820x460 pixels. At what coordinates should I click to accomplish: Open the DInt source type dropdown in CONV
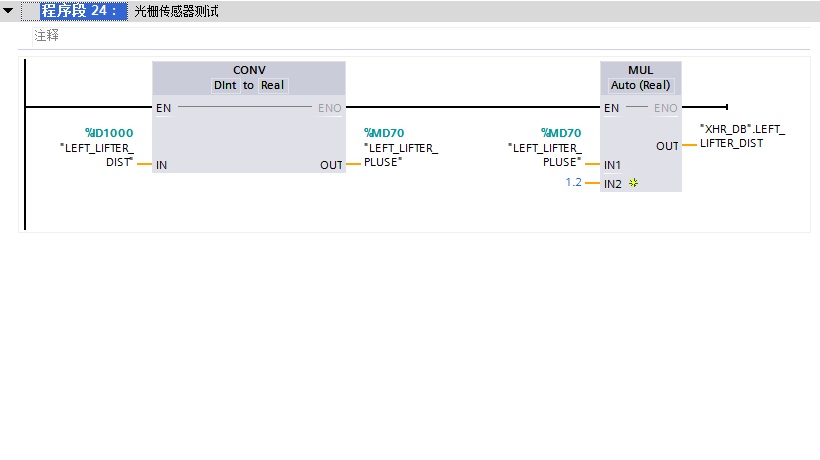coord(225,85)
